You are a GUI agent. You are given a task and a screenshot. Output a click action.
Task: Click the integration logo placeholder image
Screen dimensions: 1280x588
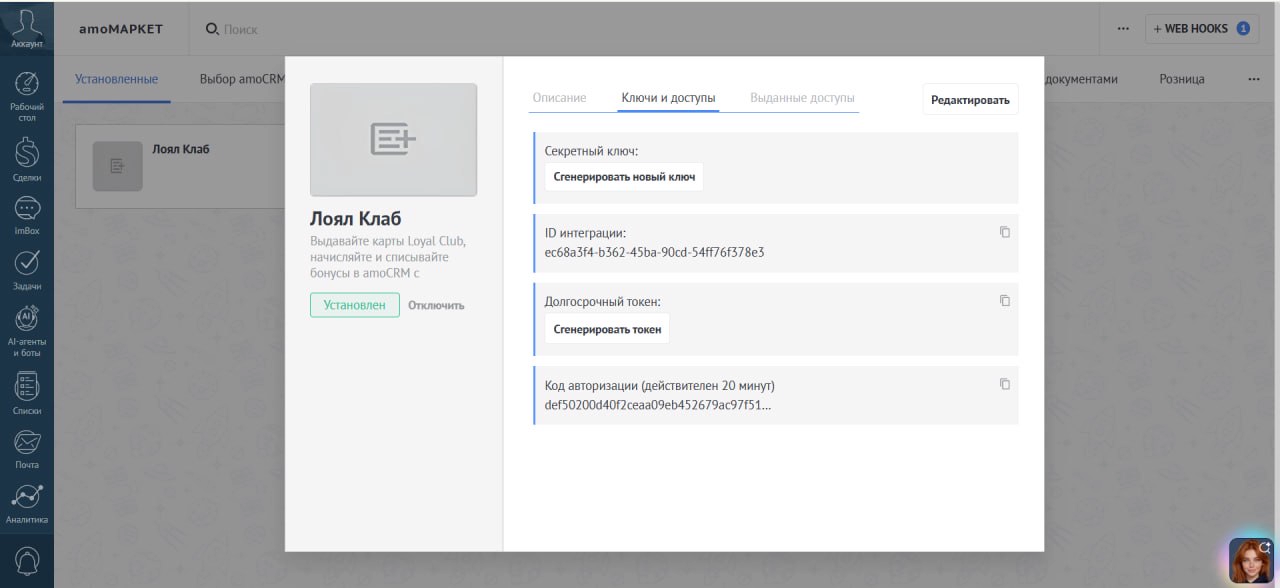(x=393, y=139)
